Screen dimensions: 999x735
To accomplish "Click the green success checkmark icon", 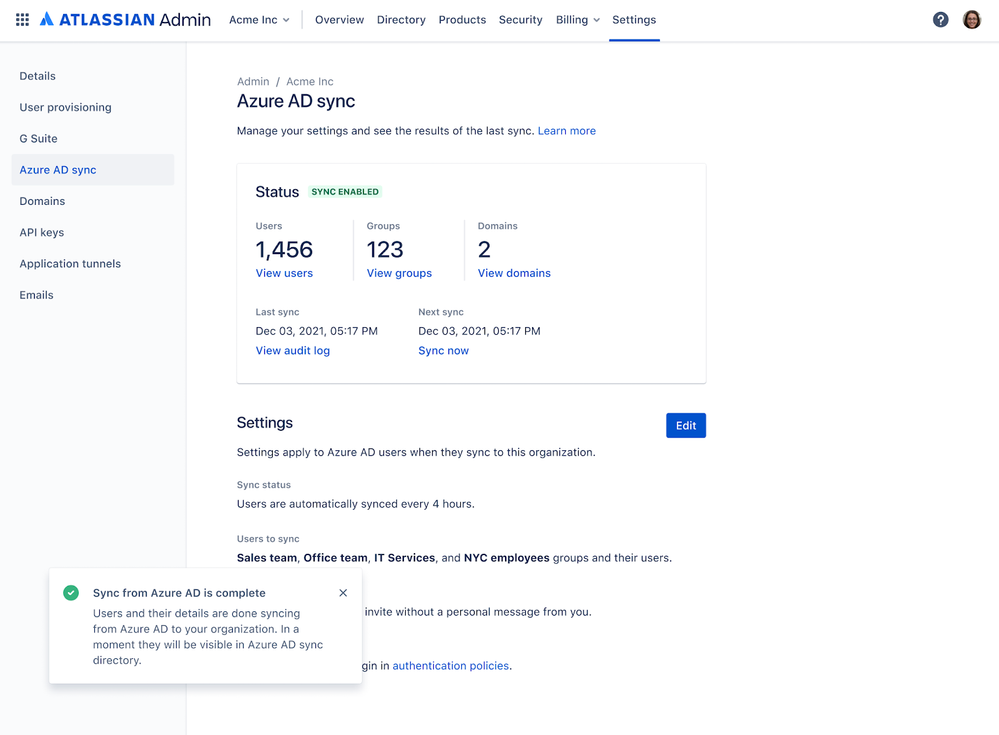I will (71, 593).
